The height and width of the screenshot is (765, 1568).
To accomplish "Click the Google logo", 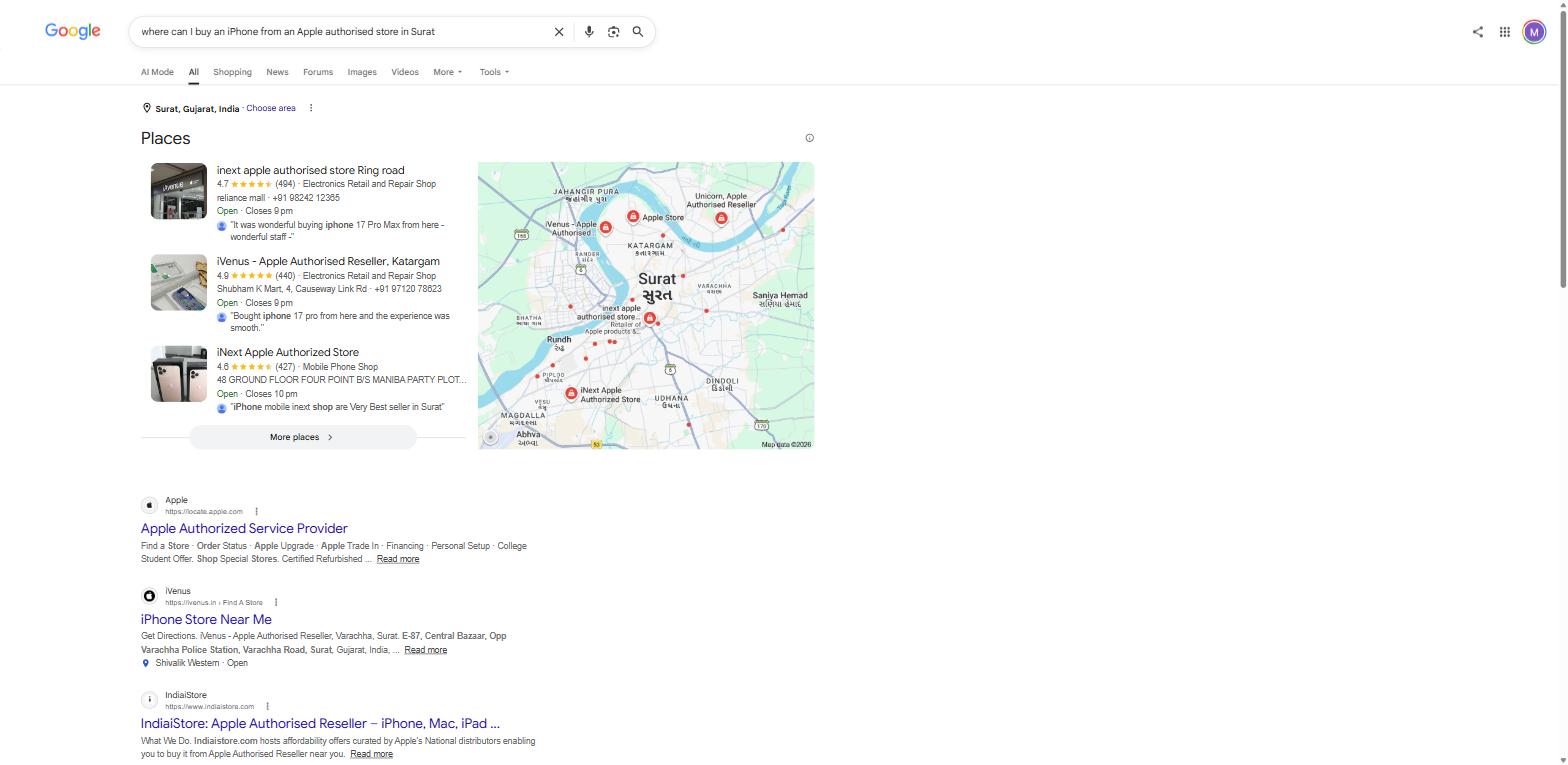I will (72, 31).
